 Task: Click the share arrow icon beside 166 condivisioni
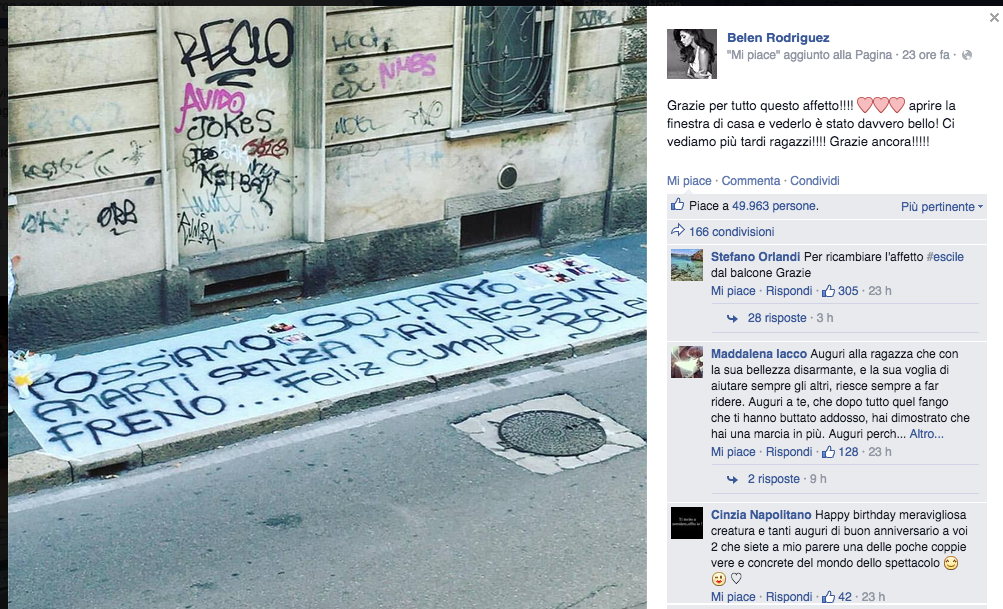click(677, 230)
